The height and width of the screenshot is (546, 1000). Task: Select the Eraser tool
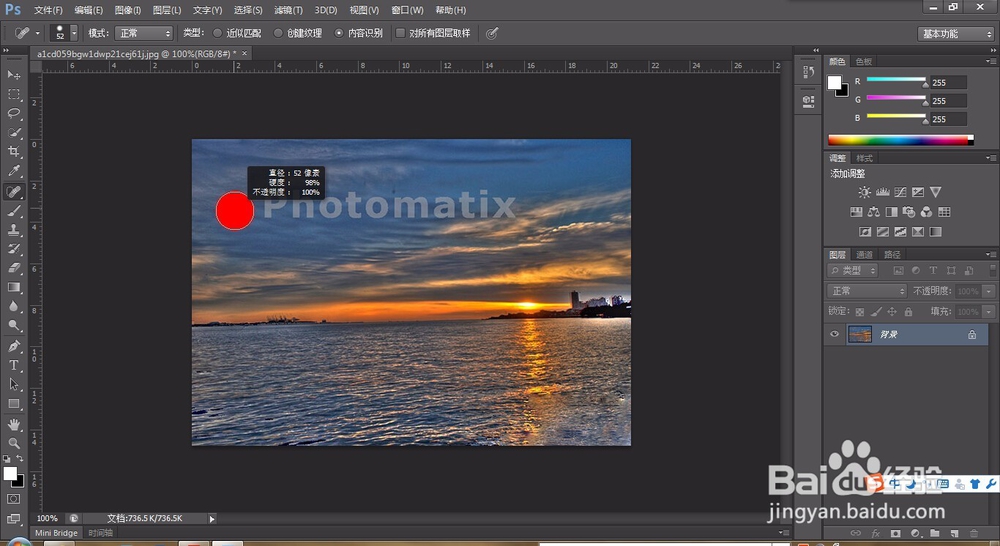(13, 269)
